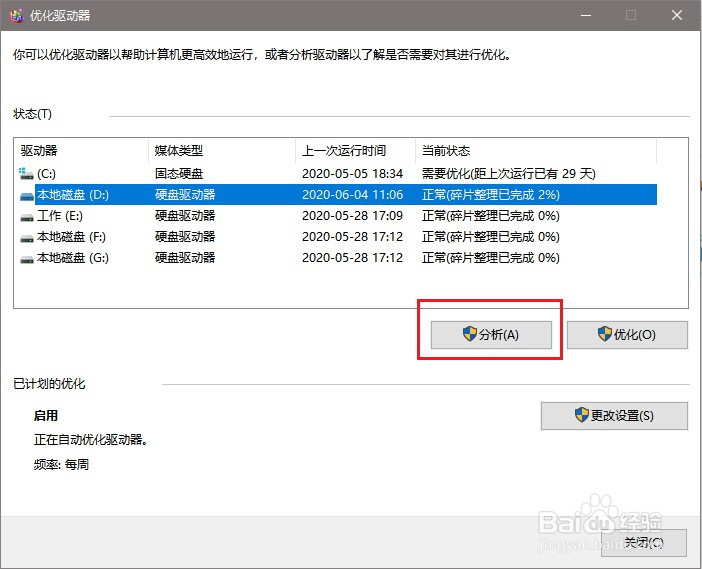Close the 优化驱动器 window with X
Viewport: 702px width, 569px height.
click(677, 15)
